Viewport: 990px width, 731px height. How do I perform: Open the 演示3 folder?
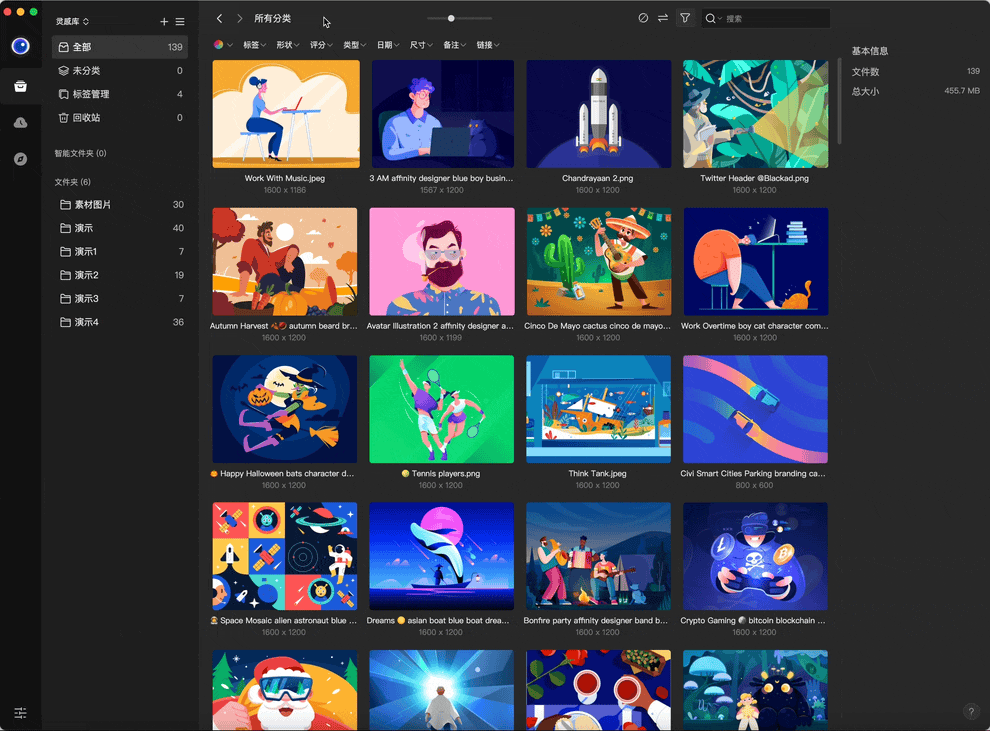tap(119, 299)
